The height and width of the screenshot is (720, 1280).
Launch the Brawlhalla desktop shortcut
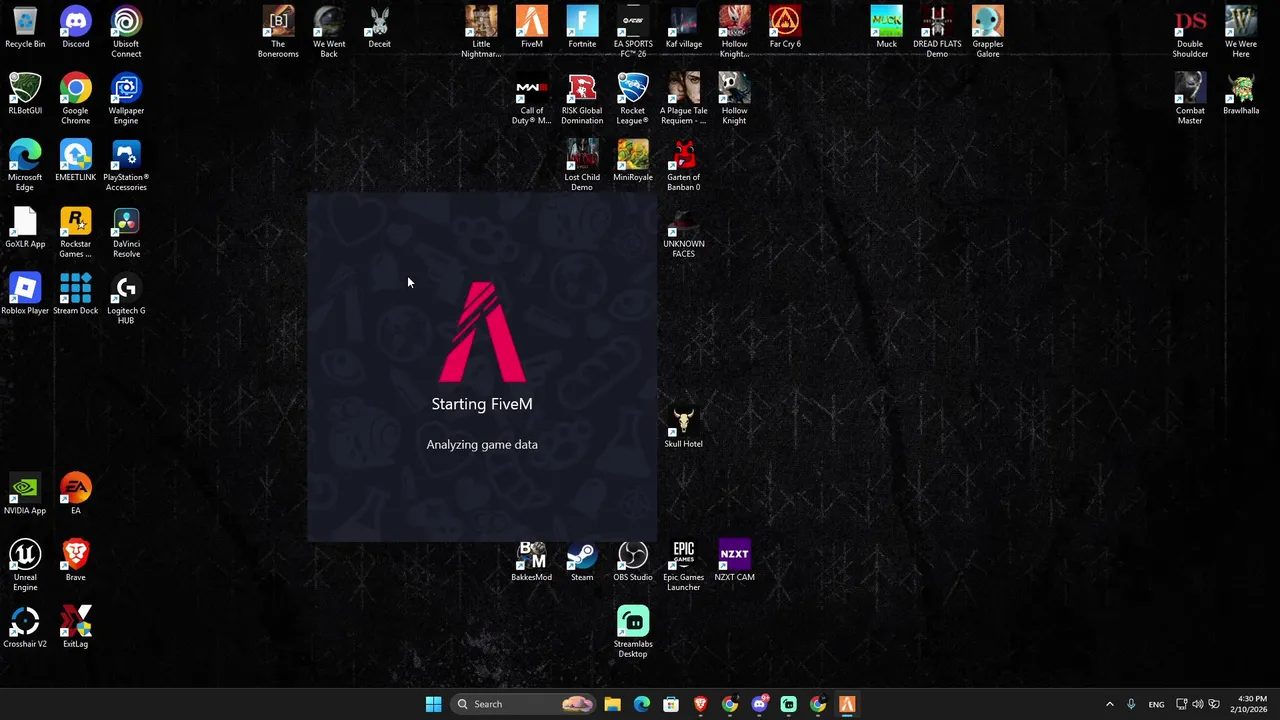click(1241, 95)
